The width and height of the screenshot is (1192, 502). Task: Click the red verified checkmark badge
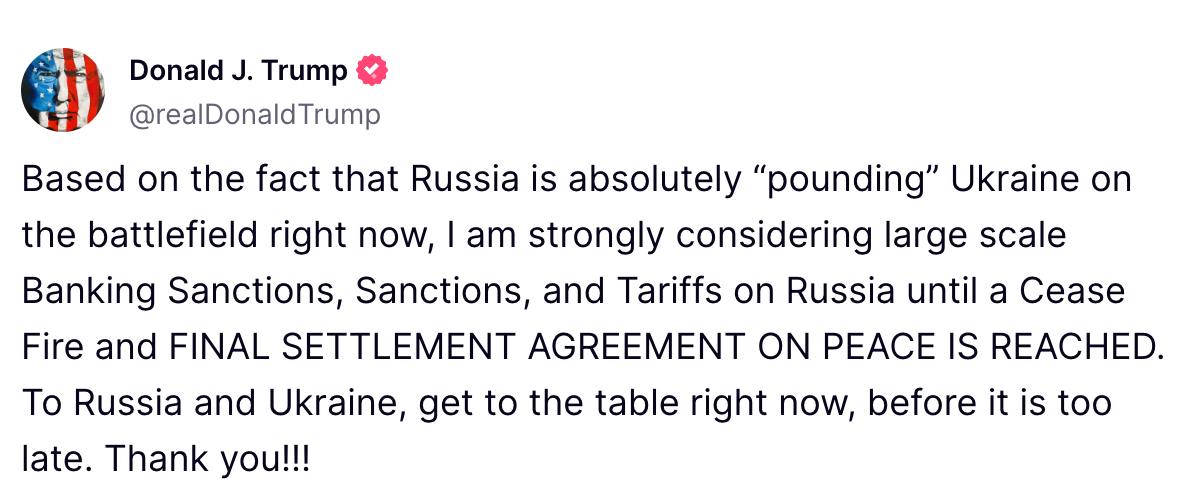pos(372,71)
